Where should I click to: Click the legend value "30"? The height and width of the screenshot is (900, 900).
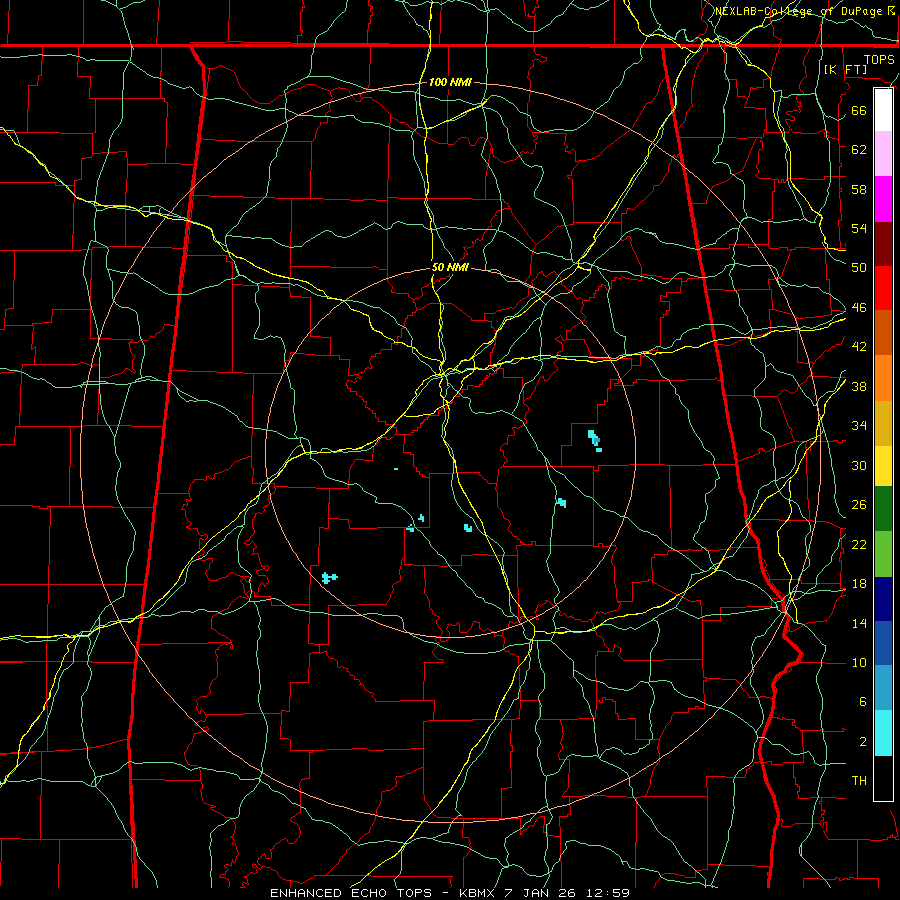[859, 465]
